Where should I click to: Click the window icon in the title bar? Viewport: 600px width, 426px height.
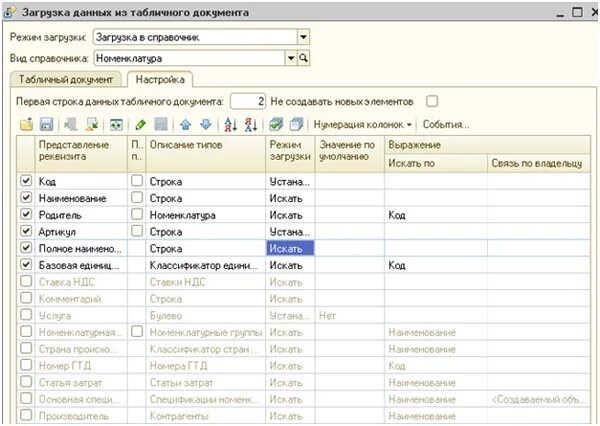pyautogui.click(x=10, y=12)
